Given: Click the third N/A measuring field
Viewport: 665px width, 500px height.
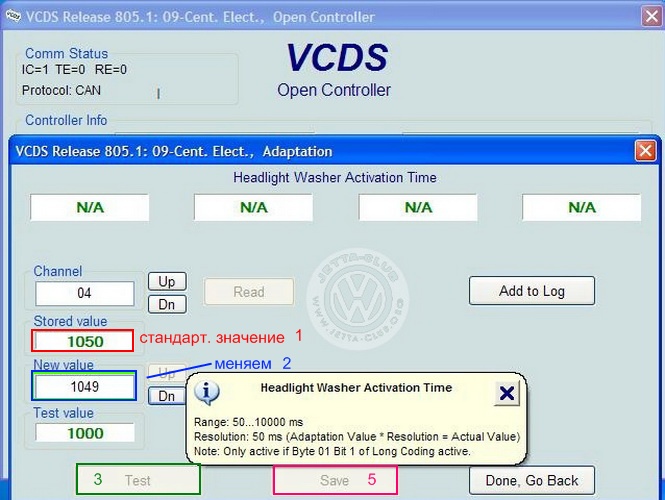Looking at the screenshot, I should click(x=418, y=207).
